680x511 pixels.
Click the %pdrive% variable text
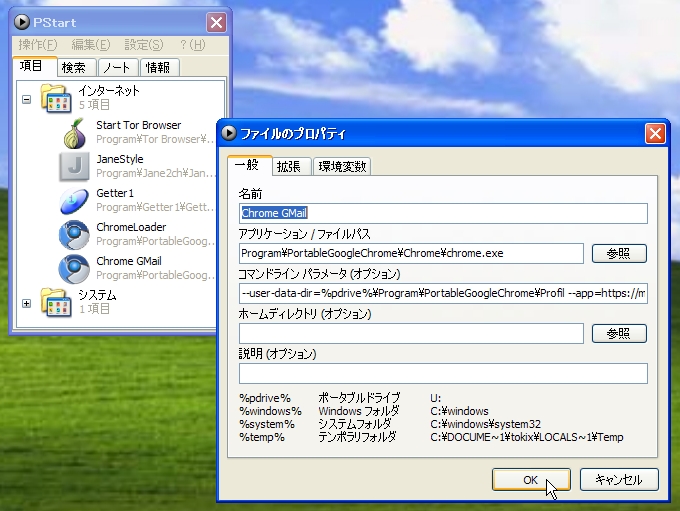265,398
